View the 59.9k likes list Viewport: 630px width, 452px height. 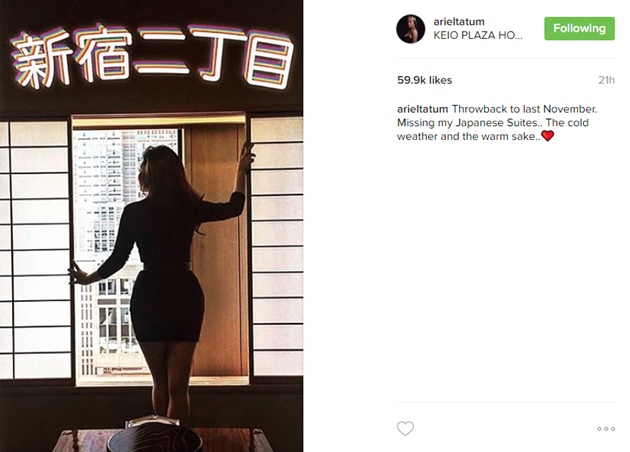tap(425, 80)
